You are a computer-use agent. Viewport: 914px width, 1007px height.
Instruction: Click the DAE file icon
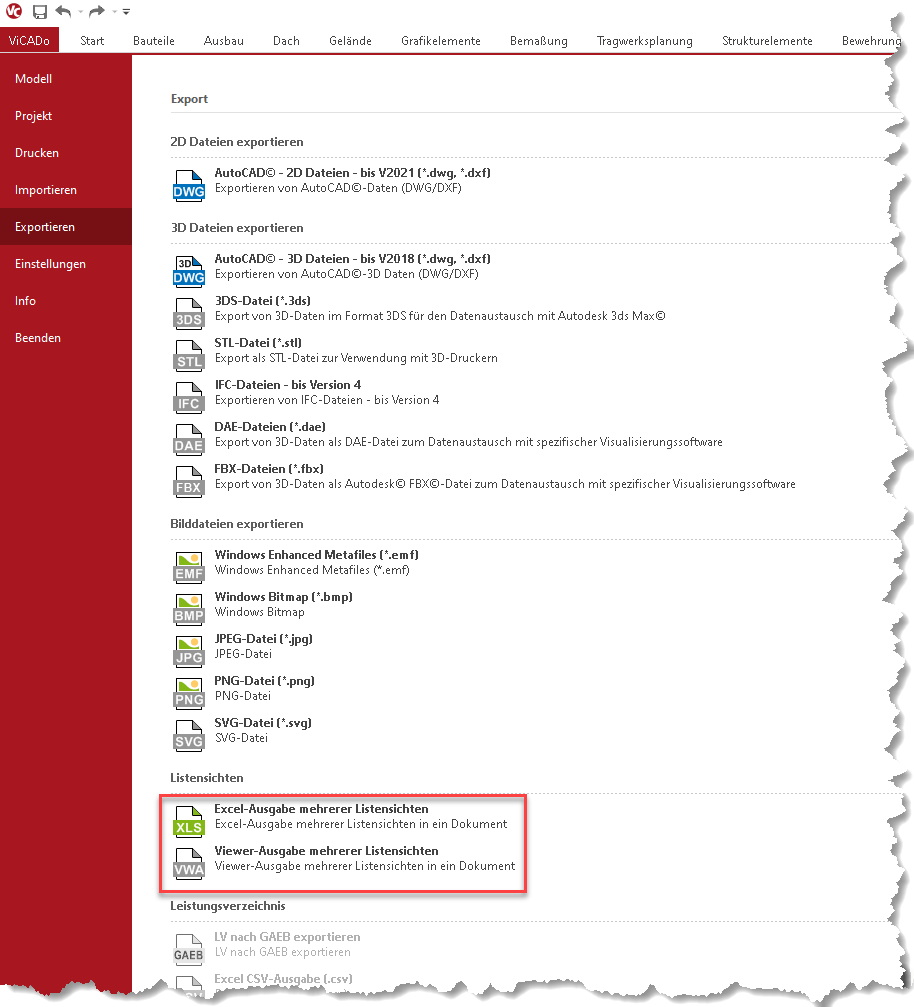(x=188, y=440)
